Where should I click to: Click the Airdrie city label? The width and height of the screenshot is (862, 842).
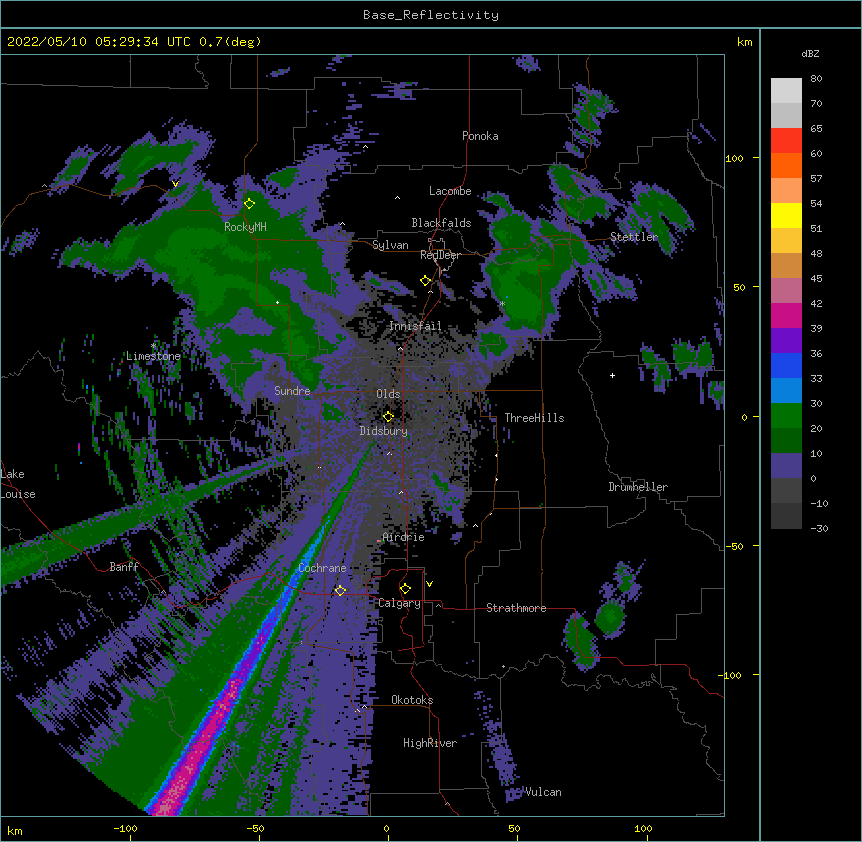click(404, 537)
